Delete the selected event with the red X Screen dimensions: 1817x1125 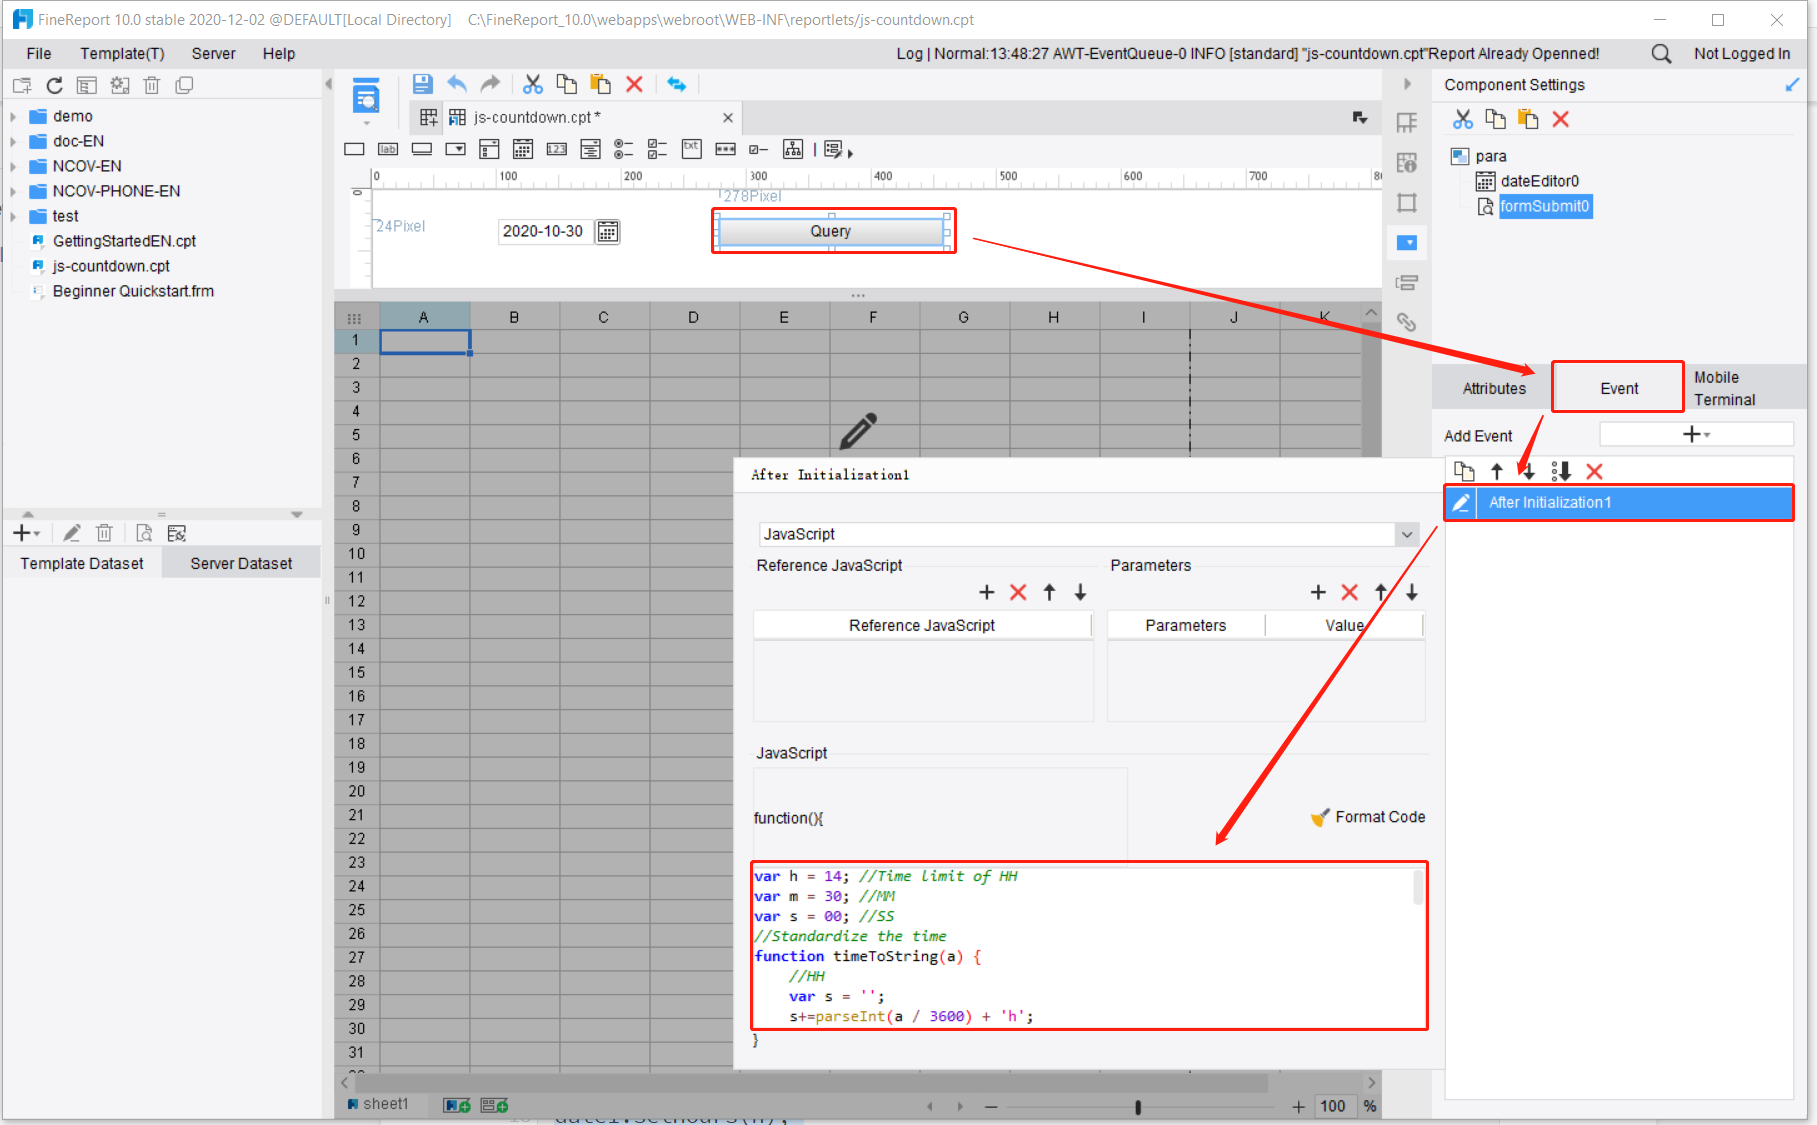pos(1594,472)
